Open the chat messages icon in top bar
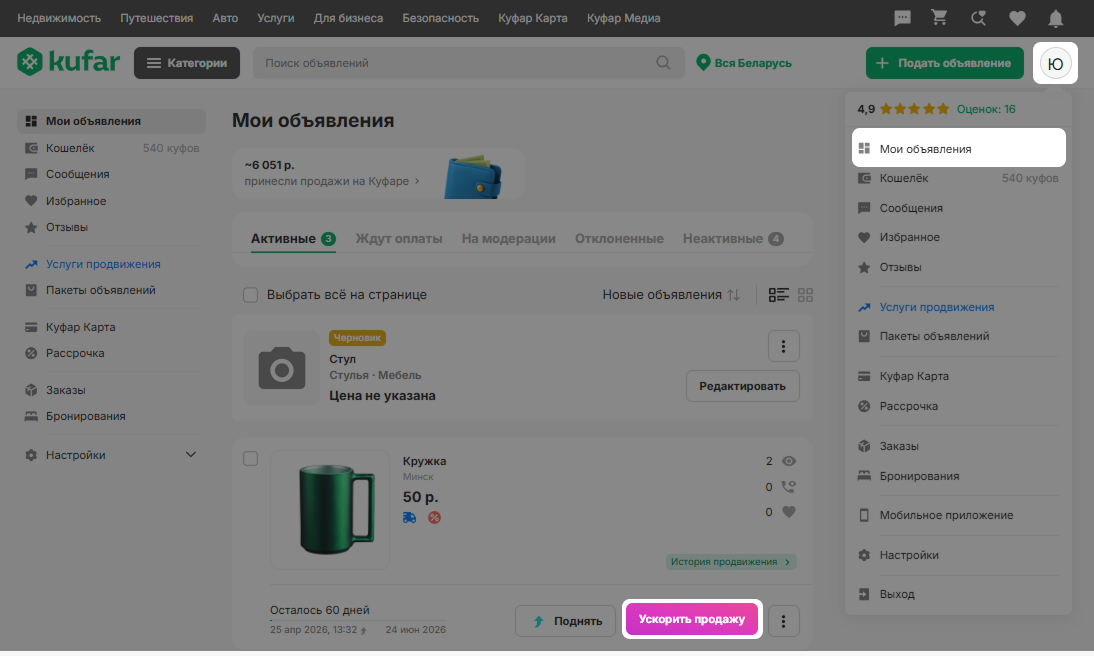 (x=902, y=18)
